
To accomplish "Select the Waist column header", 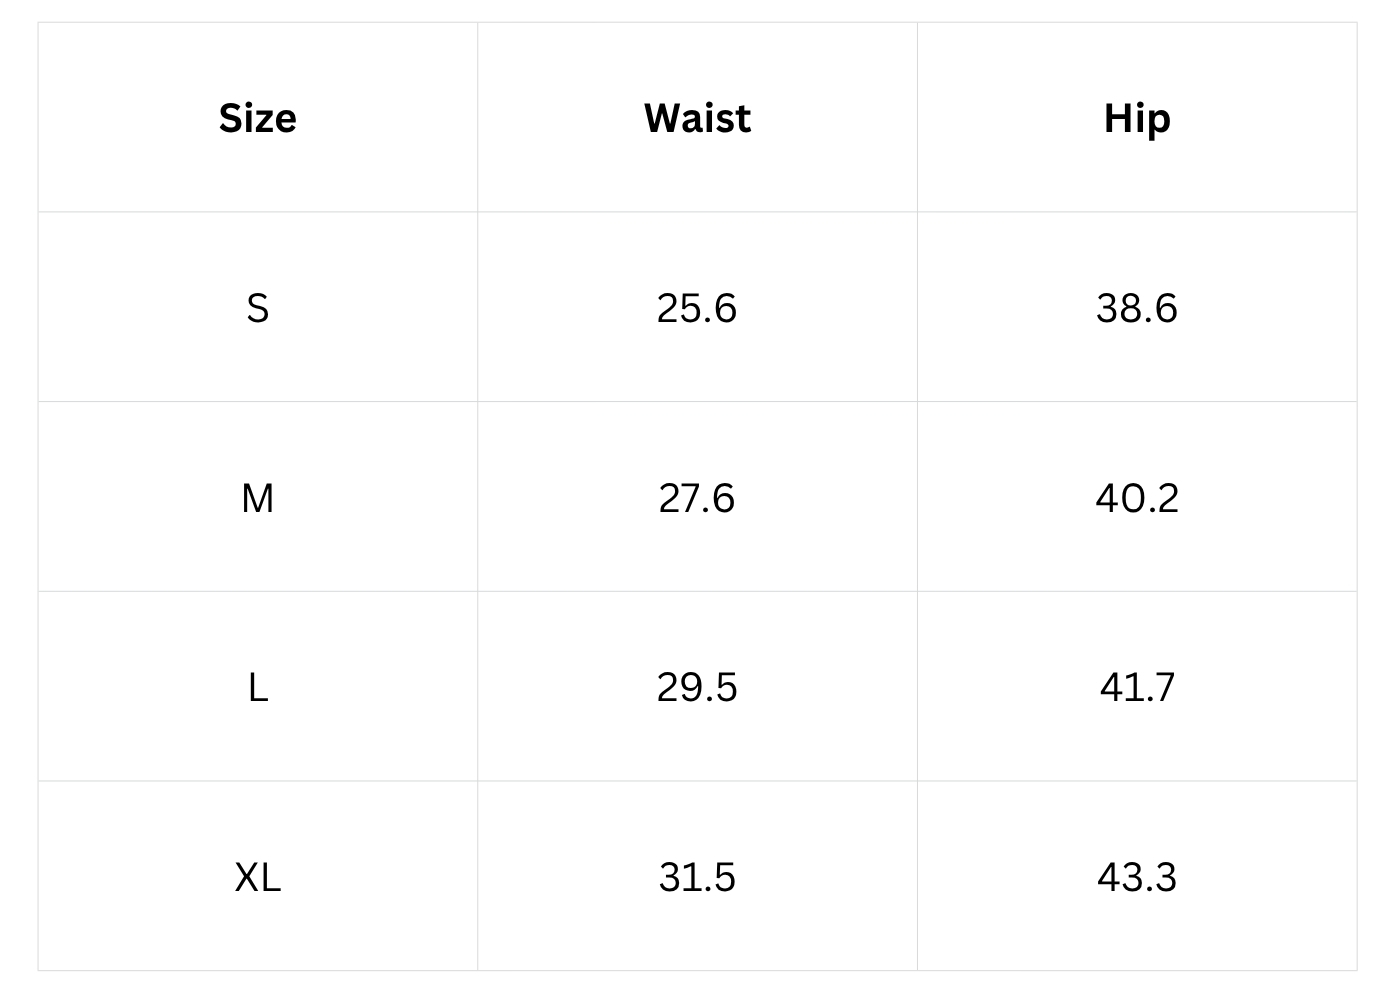I will click(697, 118).
